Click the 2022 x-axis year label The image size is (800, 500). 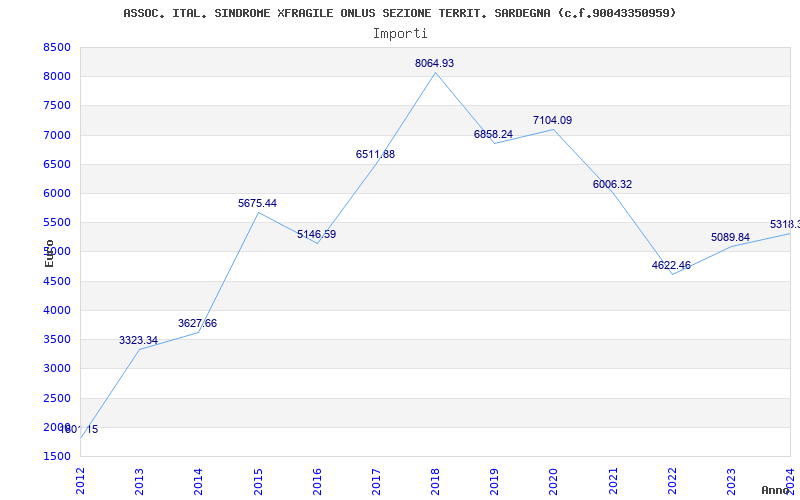click(x=672, y=481)
